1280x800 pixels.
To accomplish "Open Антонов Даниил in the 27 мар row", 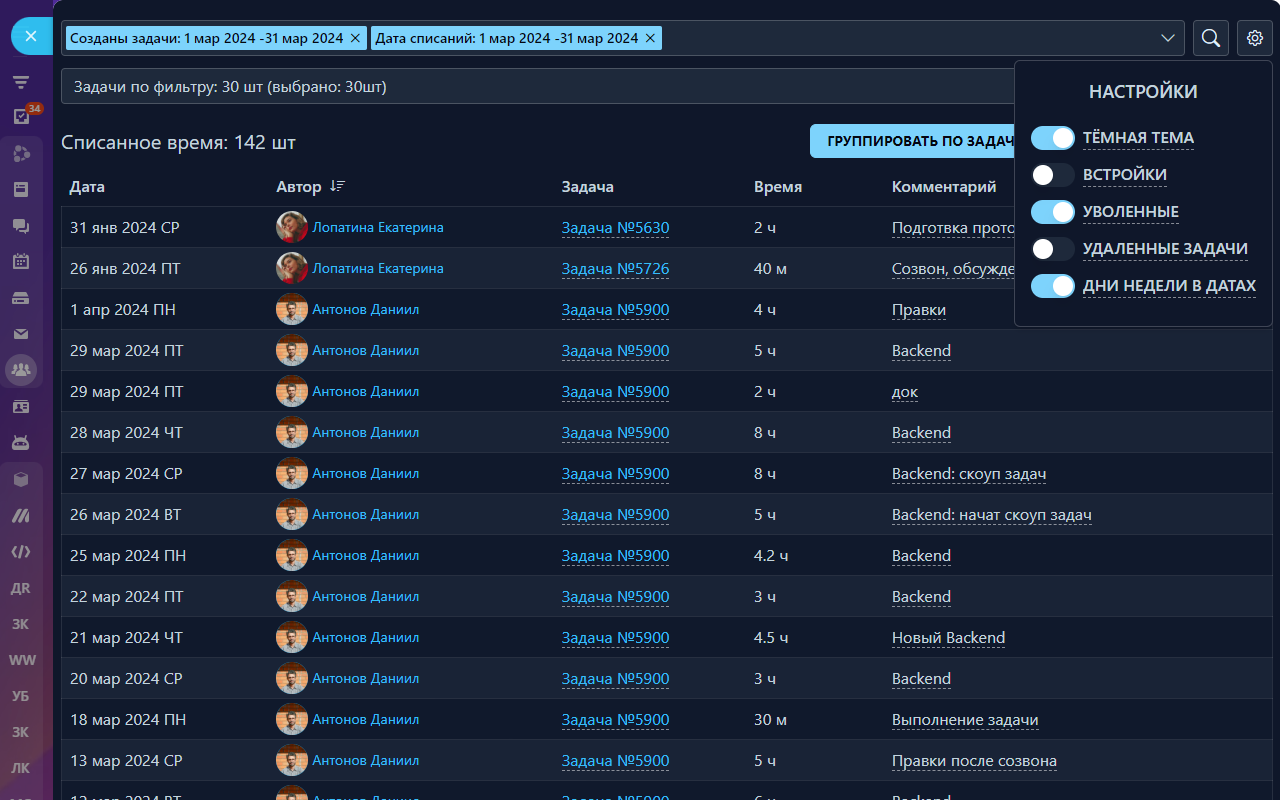I will click(x=366, y=474).
